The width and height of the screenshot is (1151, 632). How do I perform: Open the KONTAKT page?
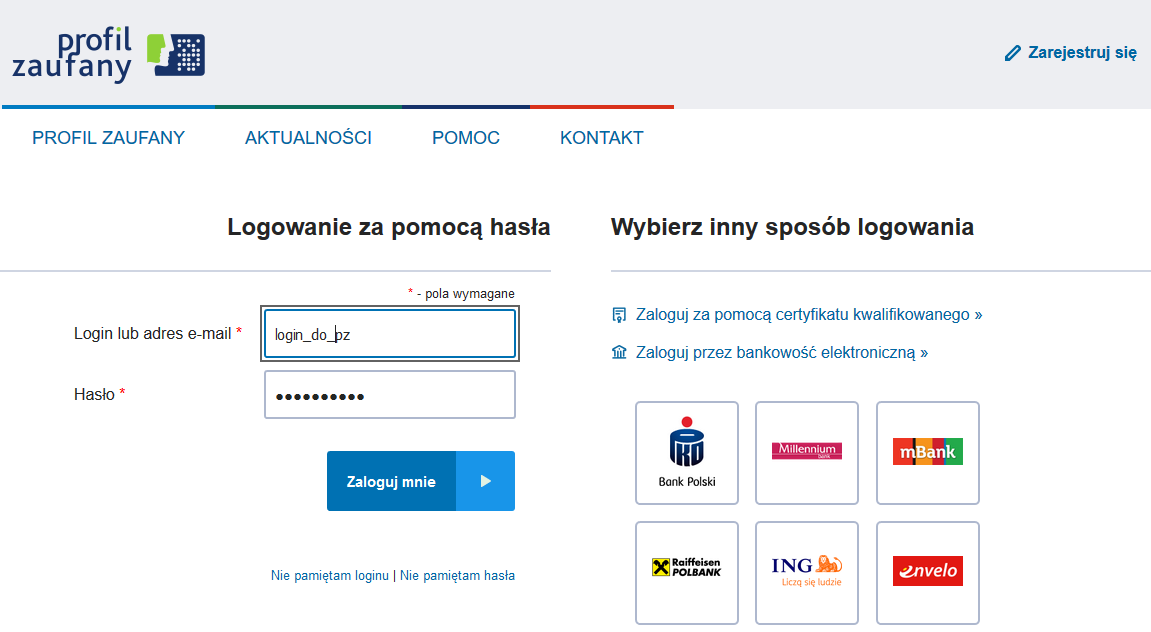[x=601, y=138]
